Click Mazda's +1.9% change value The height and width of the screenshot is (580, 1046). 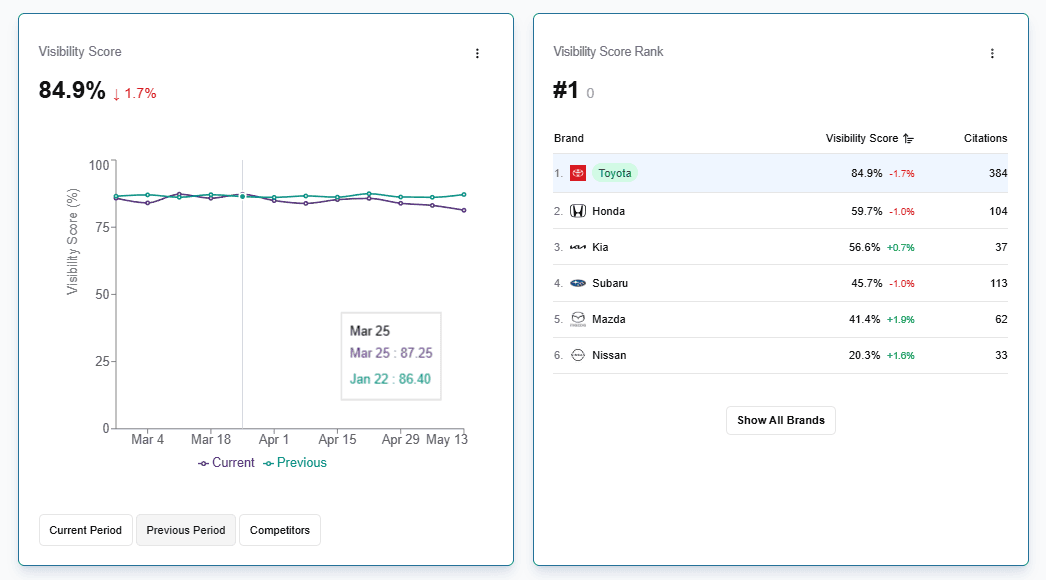[901, 320]
